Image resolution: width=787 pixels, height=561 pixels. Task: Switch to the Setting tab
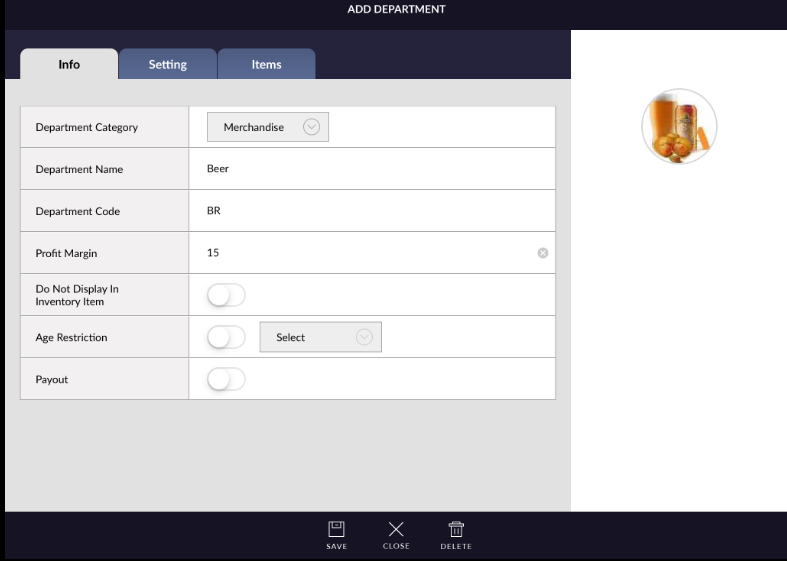point(168,64)
